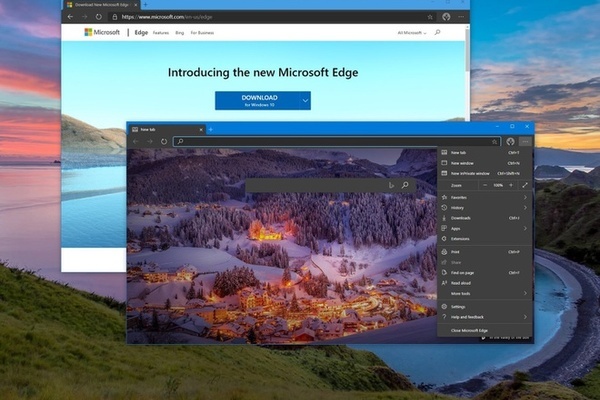This screenshot has height=400, width=600.
Task: Click the microsoft.com URL in the back window address bar
Action: pos(167,17)
